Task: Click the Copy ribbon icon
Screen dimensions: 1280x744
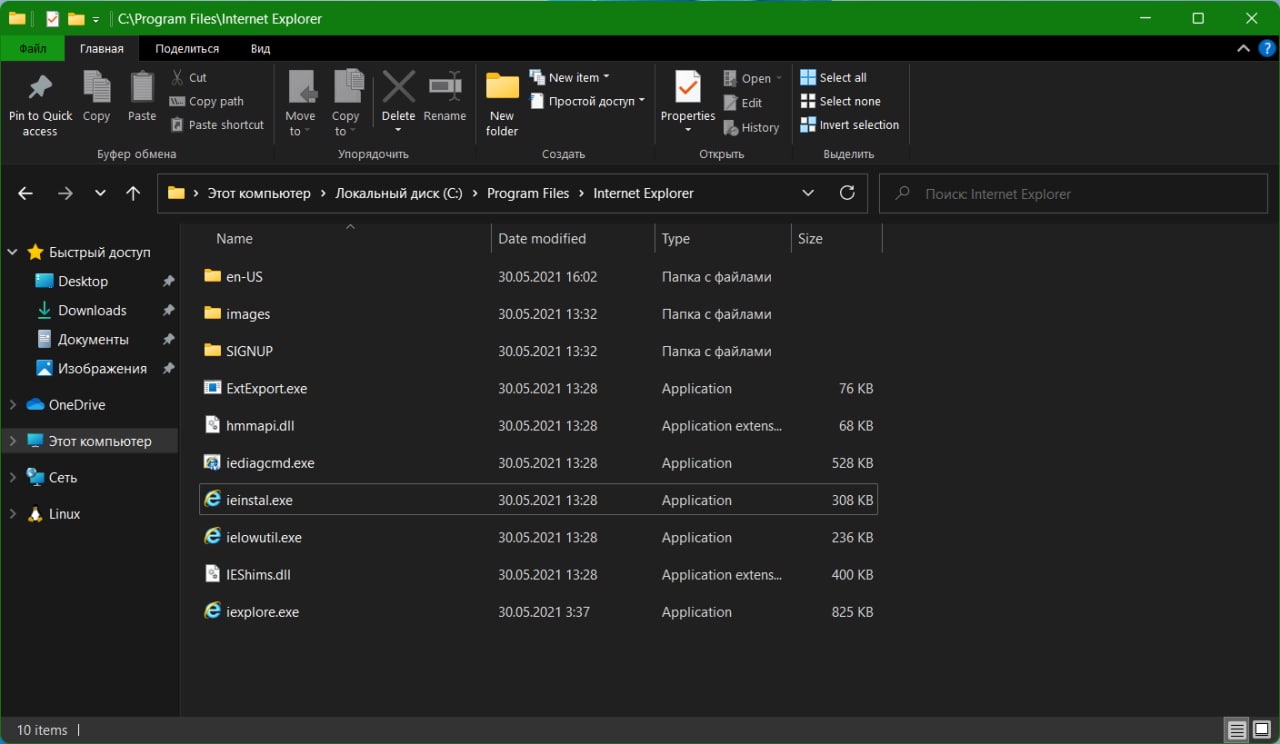Action: tap(96, 97)
